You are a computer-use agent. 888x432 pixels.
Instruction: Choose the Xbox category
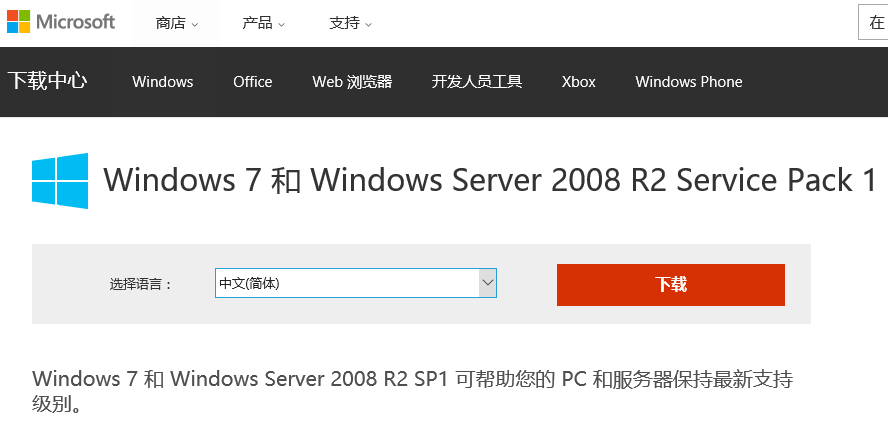tap(579, 82)
